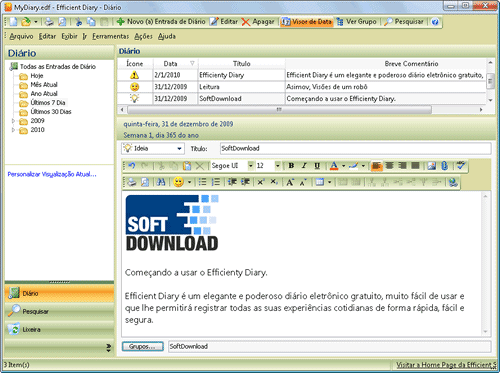The height and width of the screenshot is (373, 500).
Task: Click the cut scissors icon in main toolbar
Action: pyautogui.click(x=79, y=22)
